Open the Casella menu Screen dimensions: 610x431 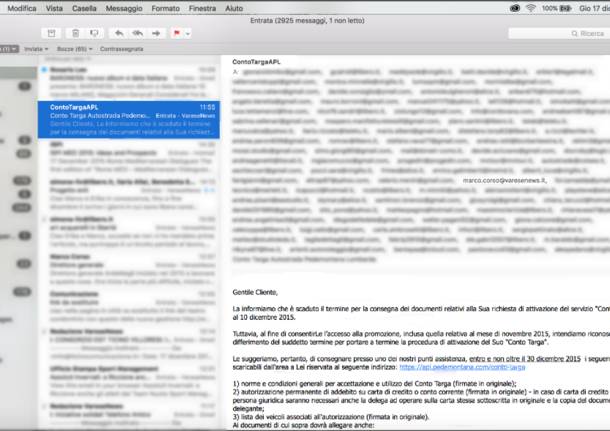click(x=84, y=8)
